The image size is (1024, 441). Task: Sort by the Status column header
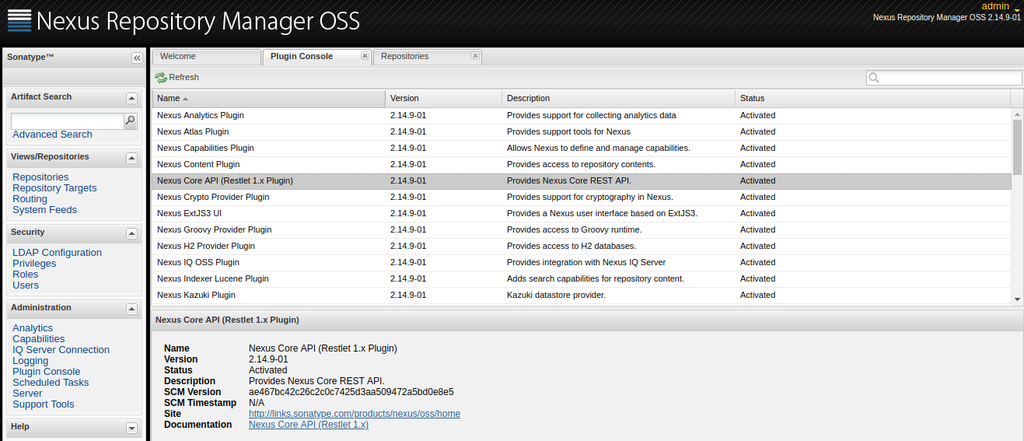pyautogui.click(x=872, y=98)
